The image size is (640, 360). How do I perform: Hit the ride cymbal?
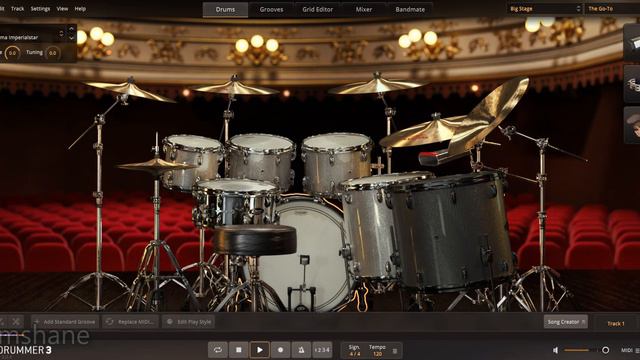424,131
